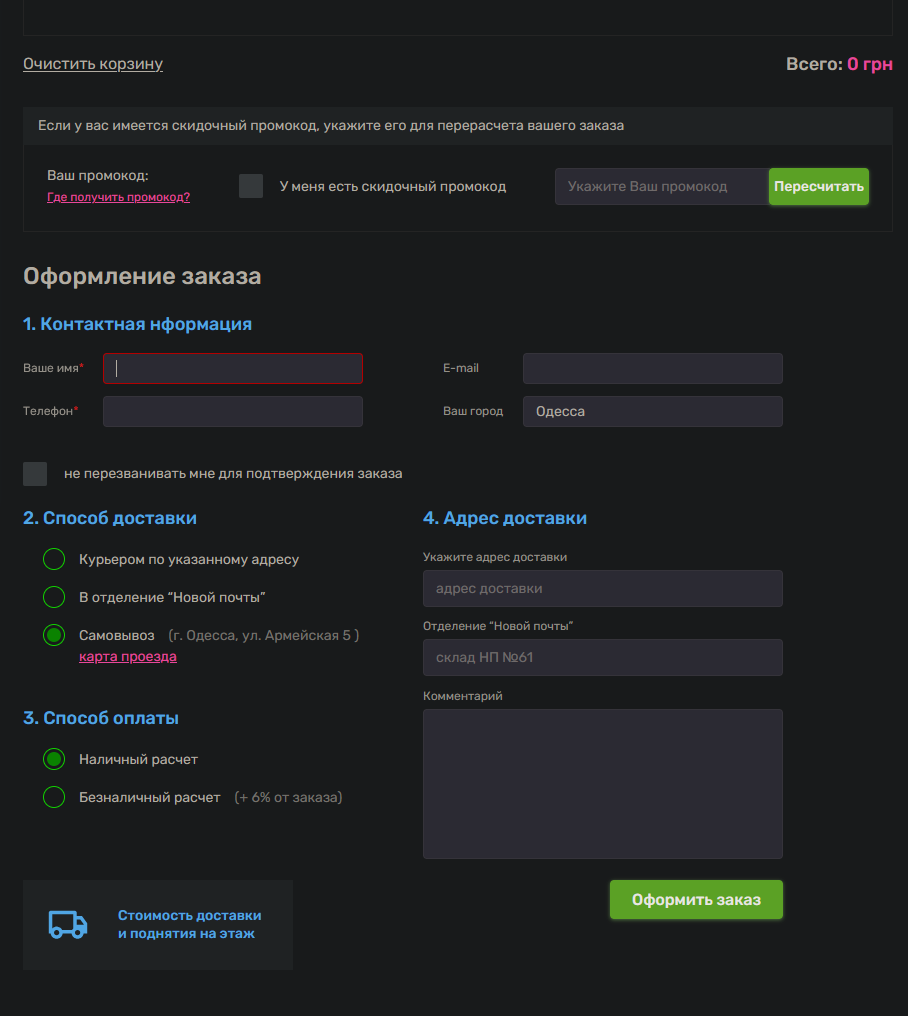Viewport: 908px width, 1016px height.
Task: Choose "Безналичный расчет" payment method
Action: click(54, 797)
